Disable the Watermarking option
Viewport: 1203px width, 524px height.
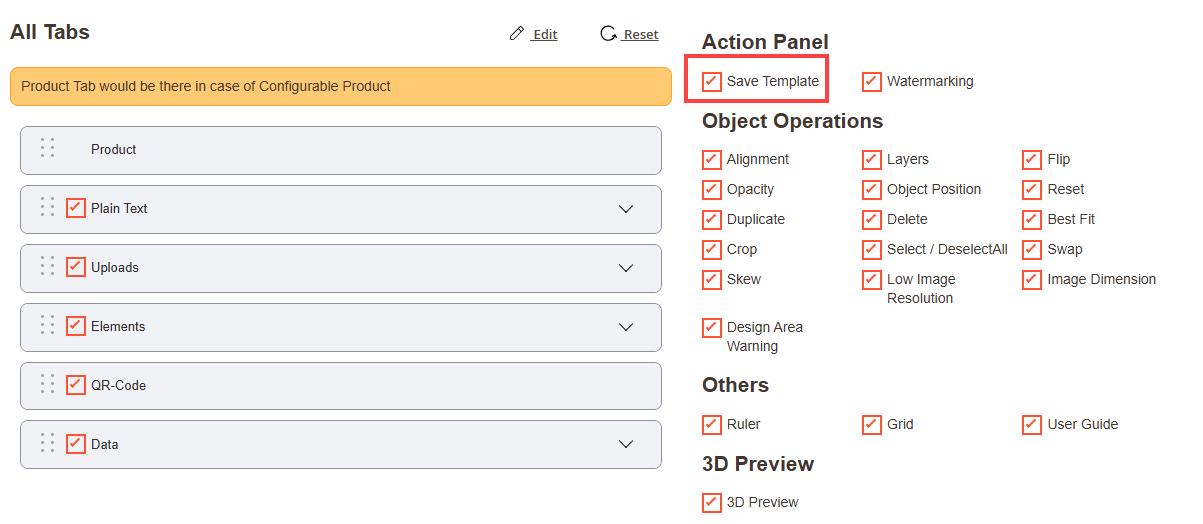pos(872,81)
